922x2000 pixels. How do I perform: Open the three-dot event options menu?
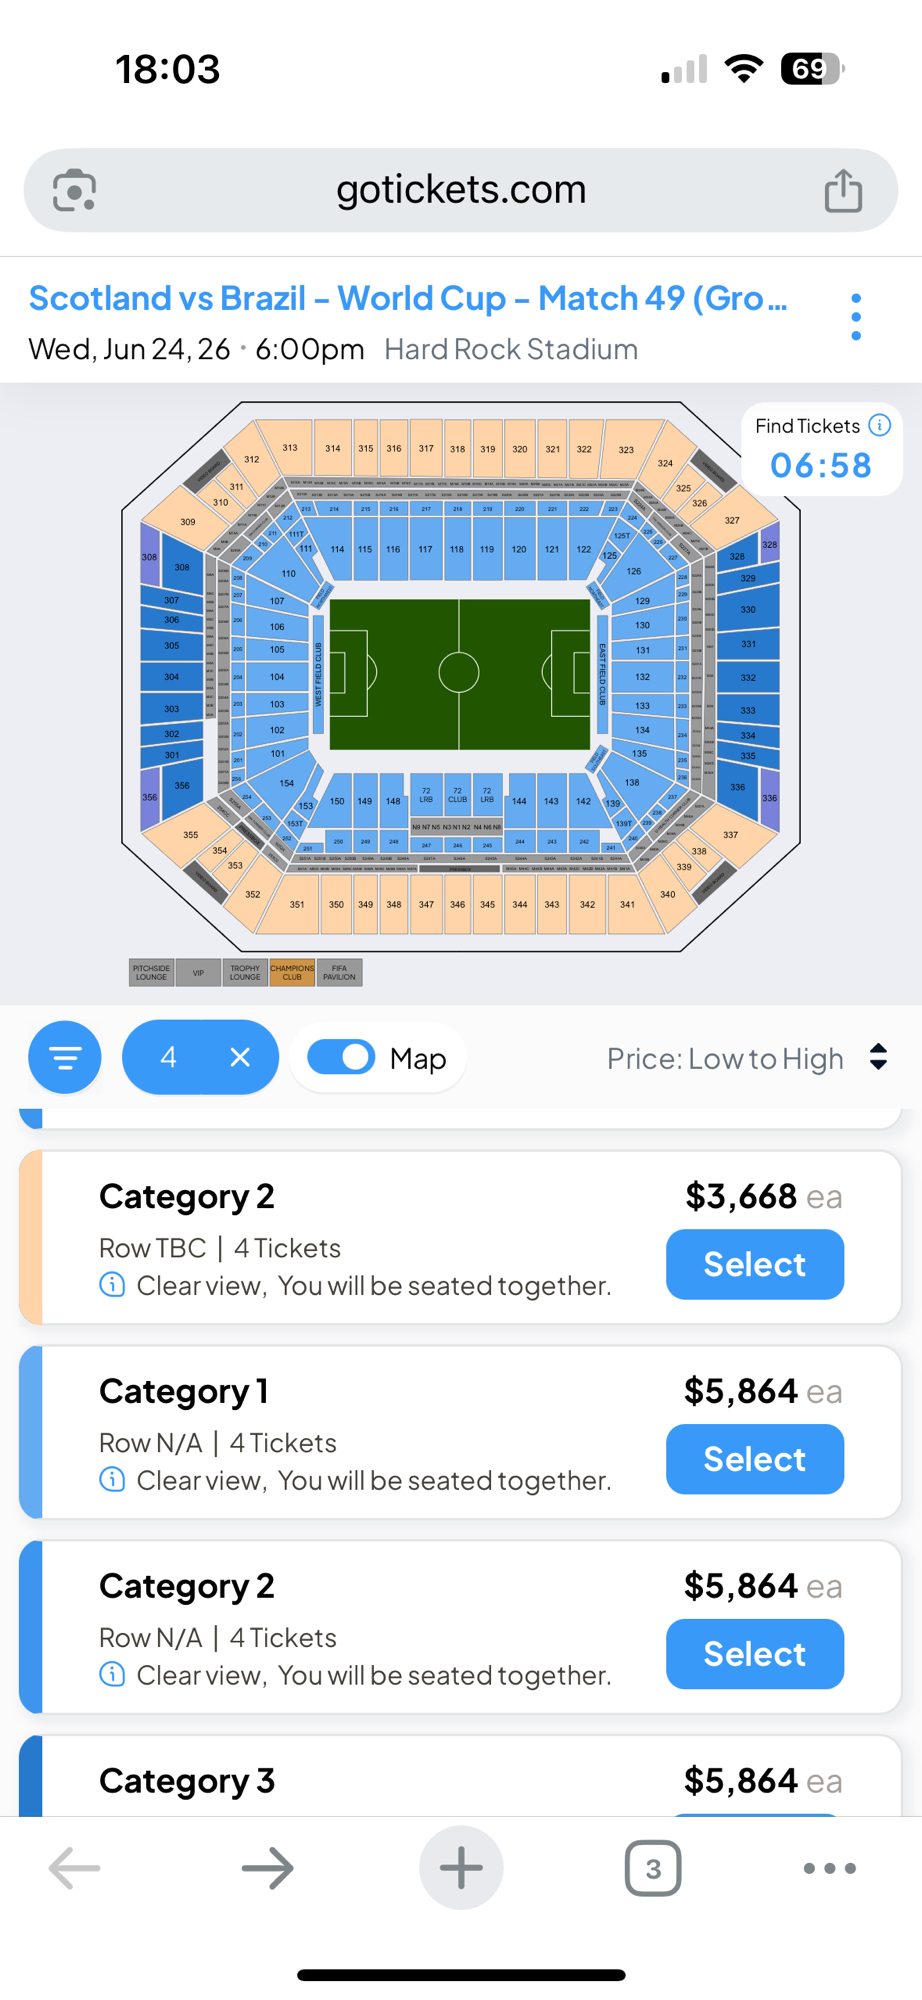[x=856, y=317]
